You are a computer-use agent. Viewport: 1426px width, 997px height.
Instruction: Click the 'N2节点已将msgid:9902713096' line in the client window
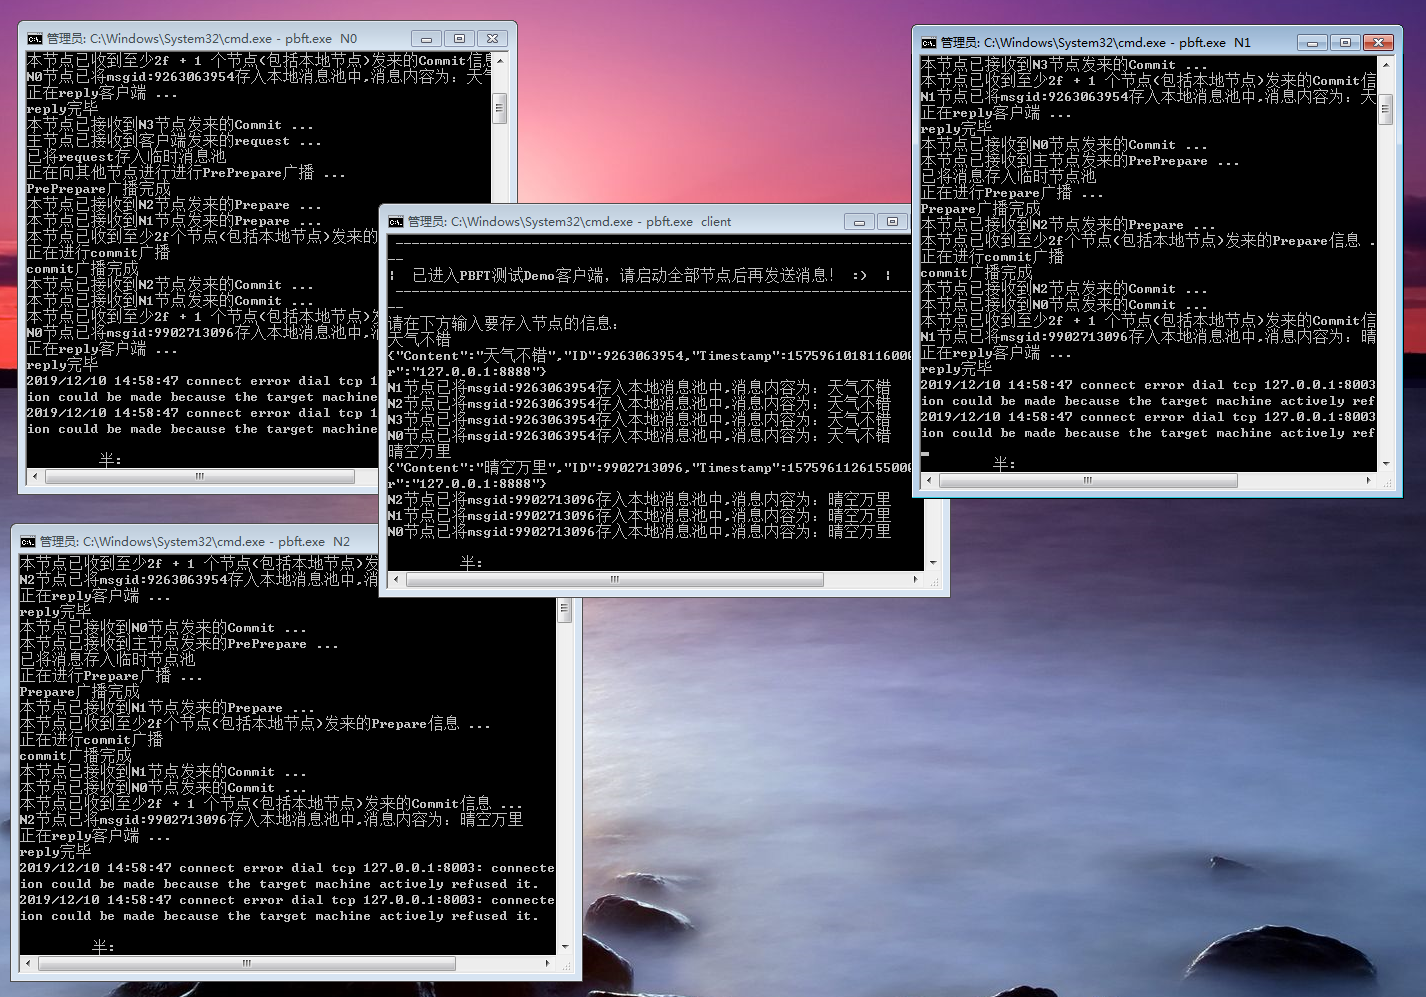(x=639, y=500)
